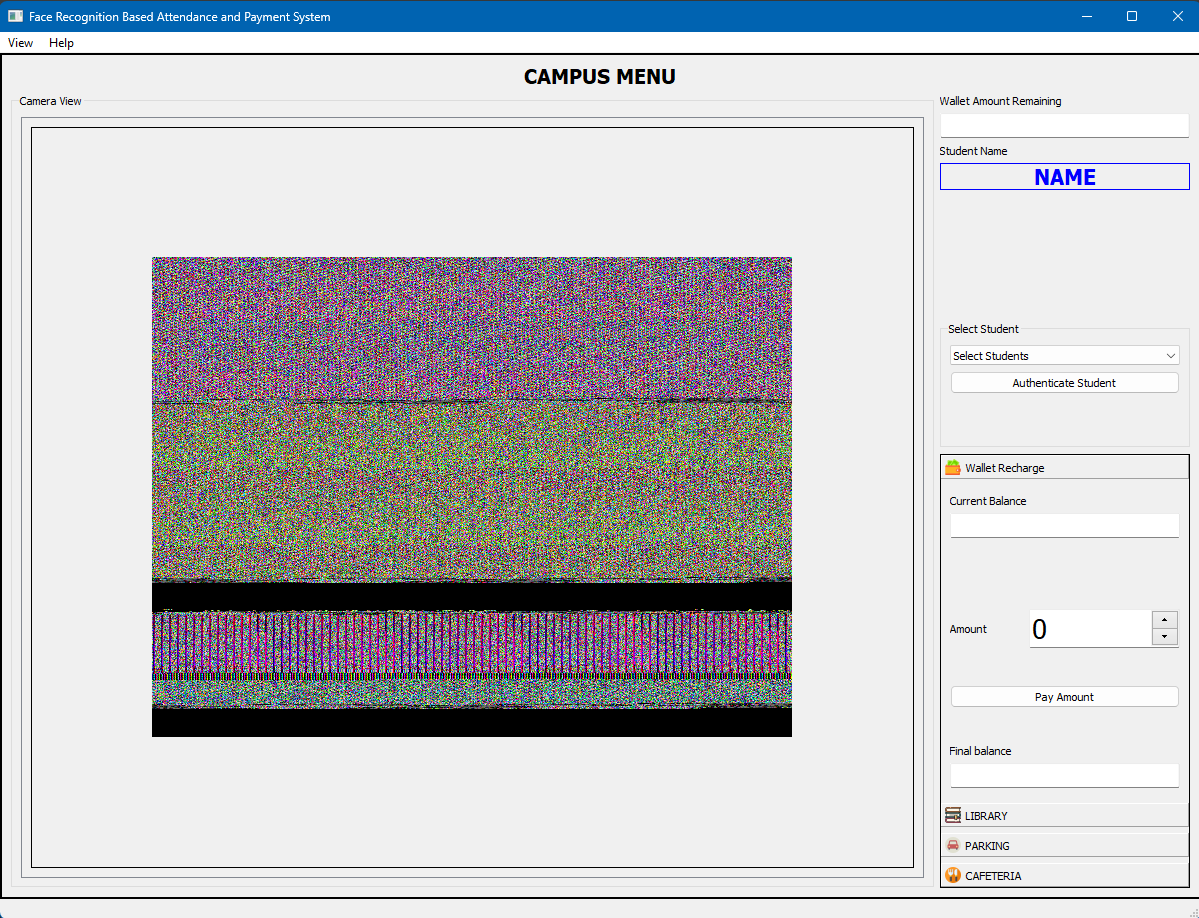Image resolution: width=1199 pixels, height=918 pixels.
Task: Minimize the application window
Action: pos(1087,16)
